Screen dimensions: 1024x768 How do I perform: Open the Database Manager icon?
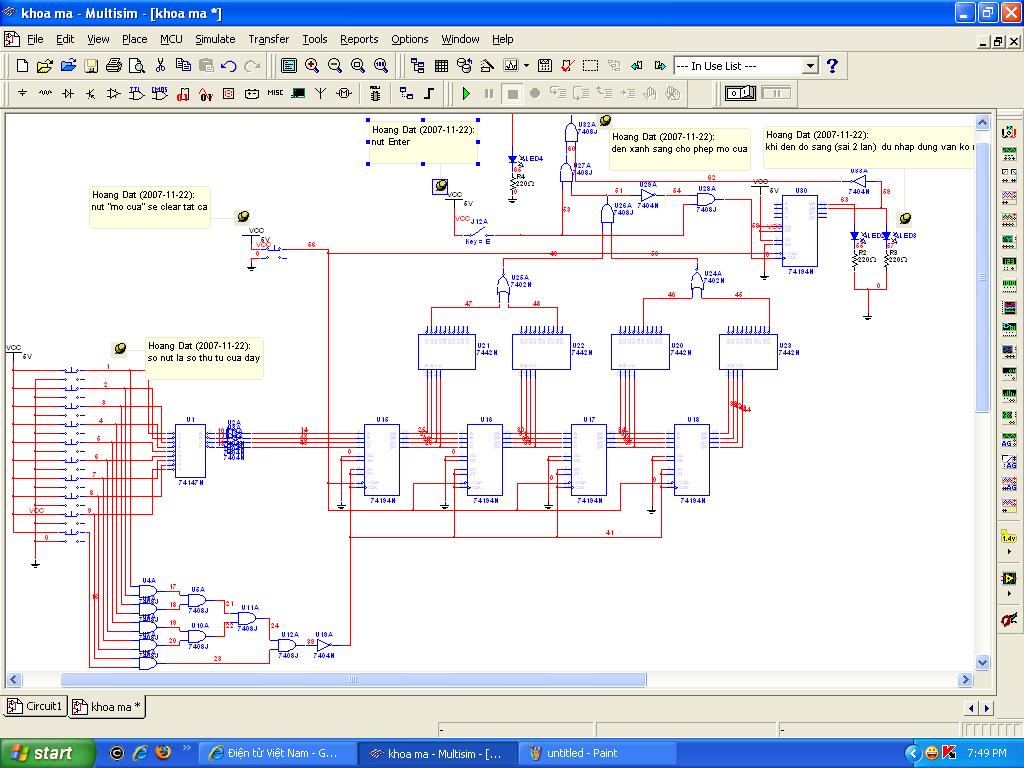pyautogui.click(x=464, y=65)
